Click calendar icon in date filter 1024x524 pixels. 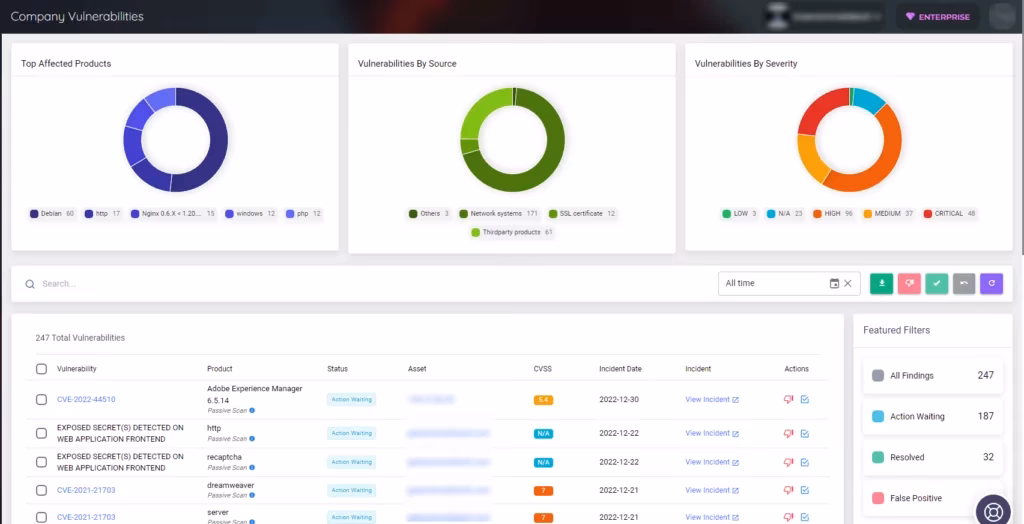(x=834, y=284)
